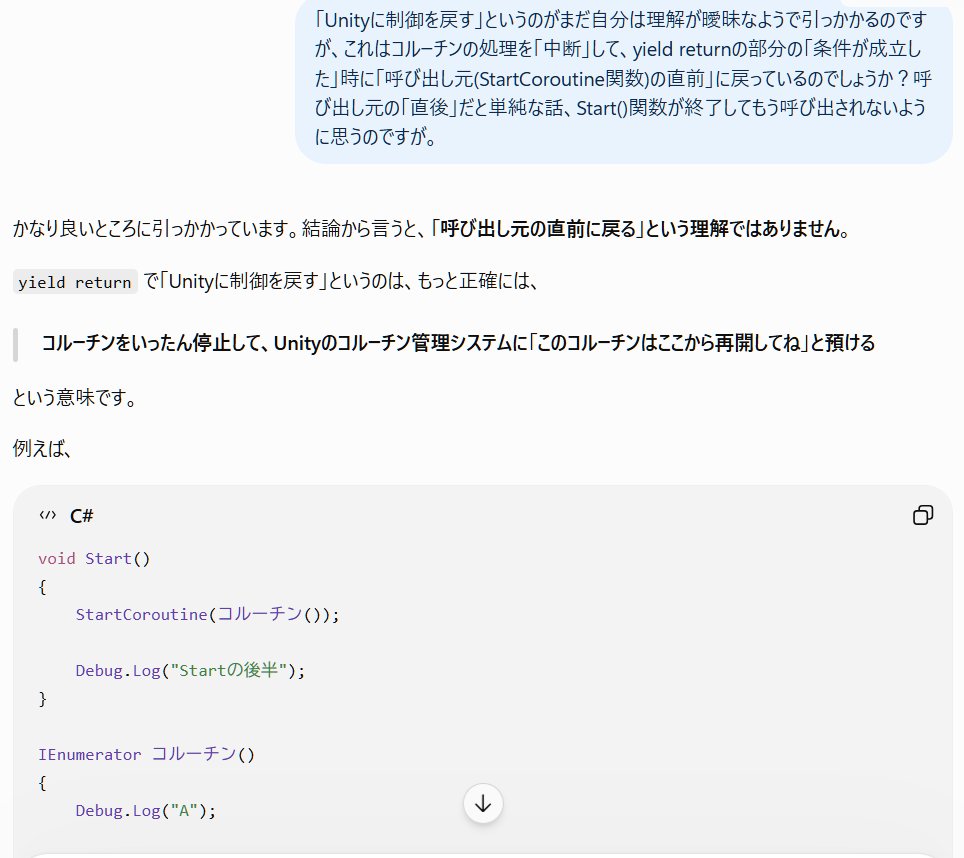This screenshot has width=964, height=858.
Task: Click the code icon beside C# label
Action: (x=47, y=515)
